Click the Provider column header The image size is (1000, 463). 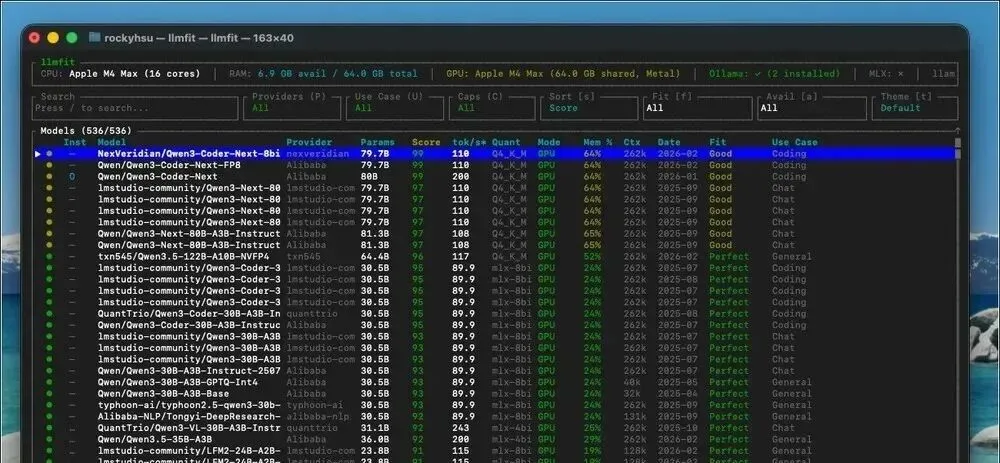(x=309, y=142)
